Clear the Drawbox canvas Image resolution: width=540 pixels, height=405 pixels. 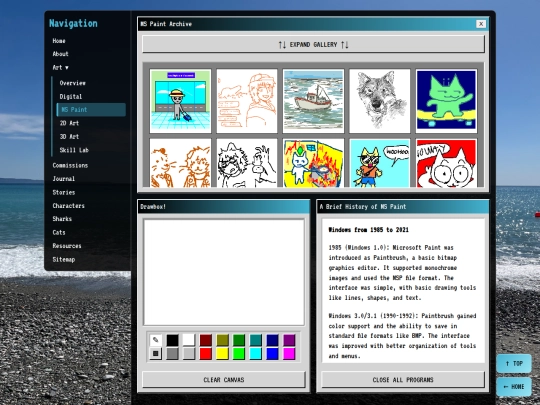point(224,380)
